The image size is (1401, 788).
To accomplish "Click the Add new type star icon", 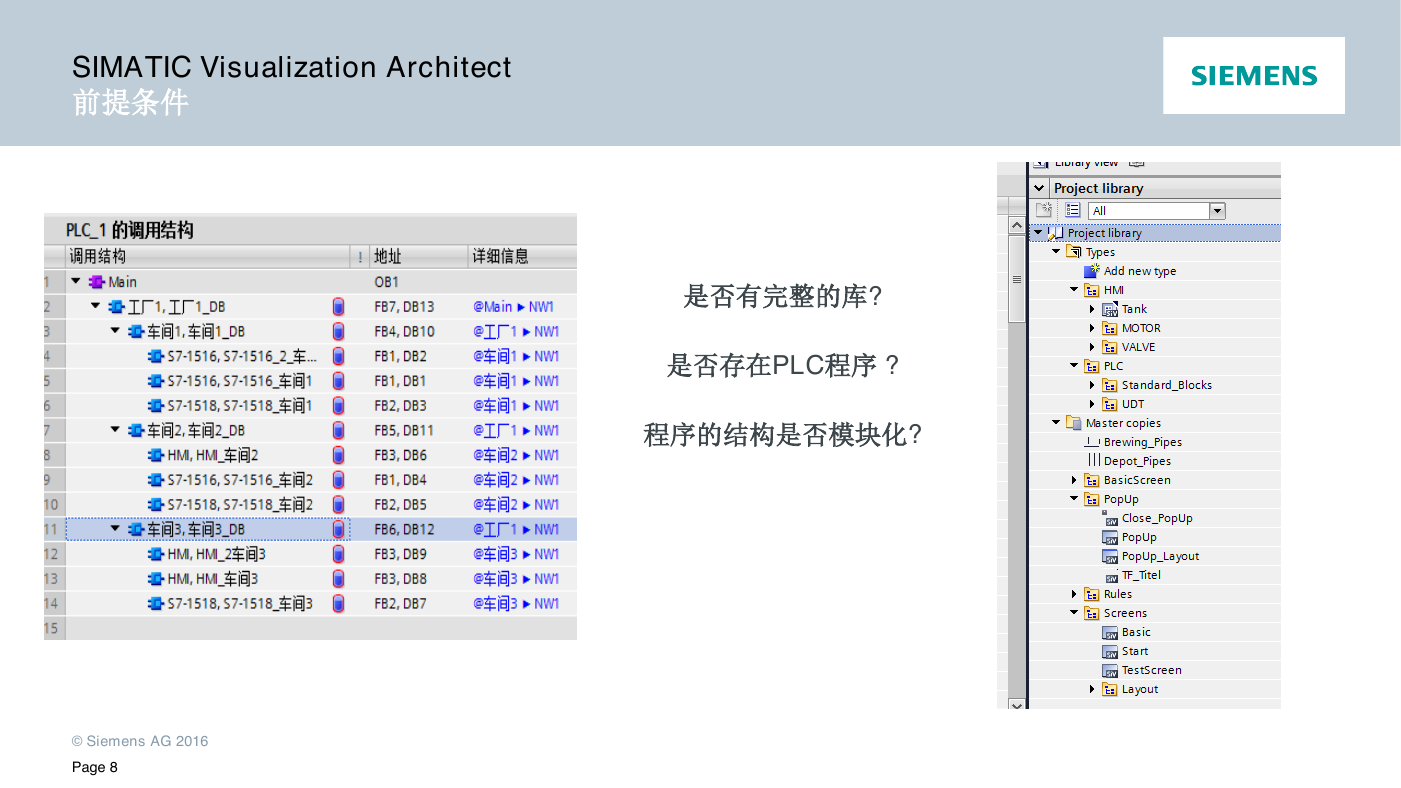I will coord(1092,271).
